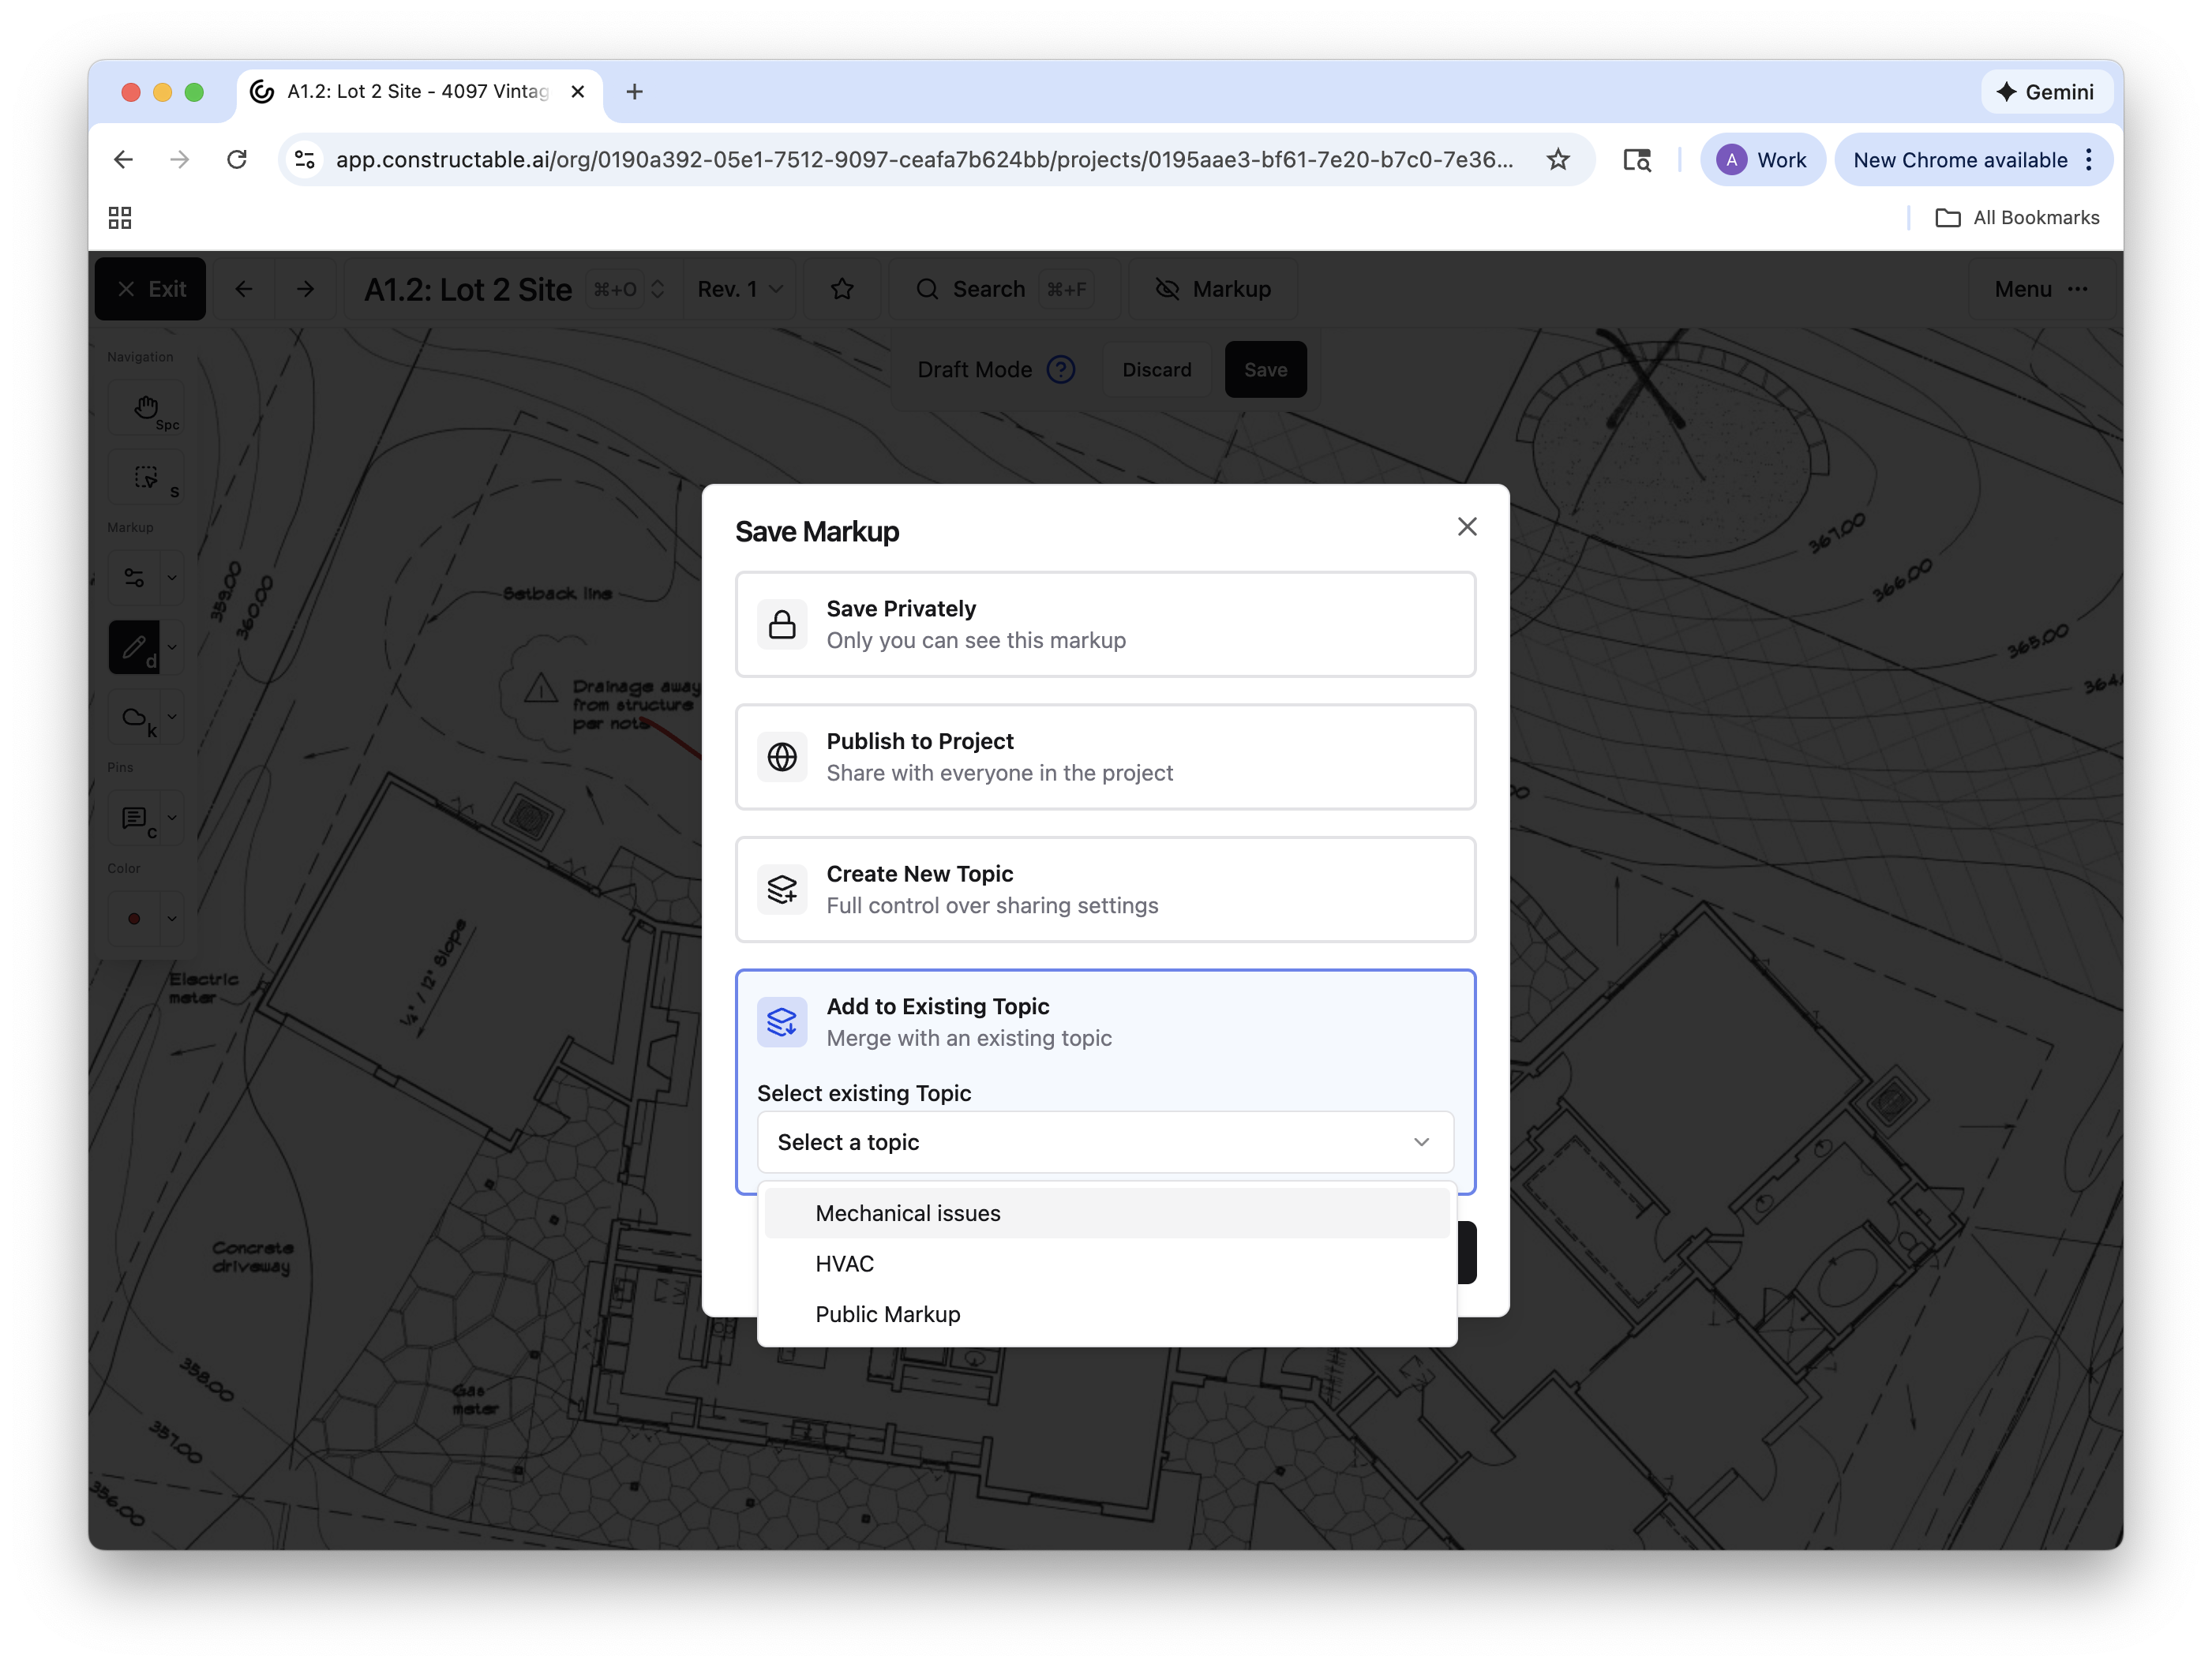Viewport: 2212px width, 1667px height.
Task: Select the selection tool in sidebar
Action: coord(146,477)
